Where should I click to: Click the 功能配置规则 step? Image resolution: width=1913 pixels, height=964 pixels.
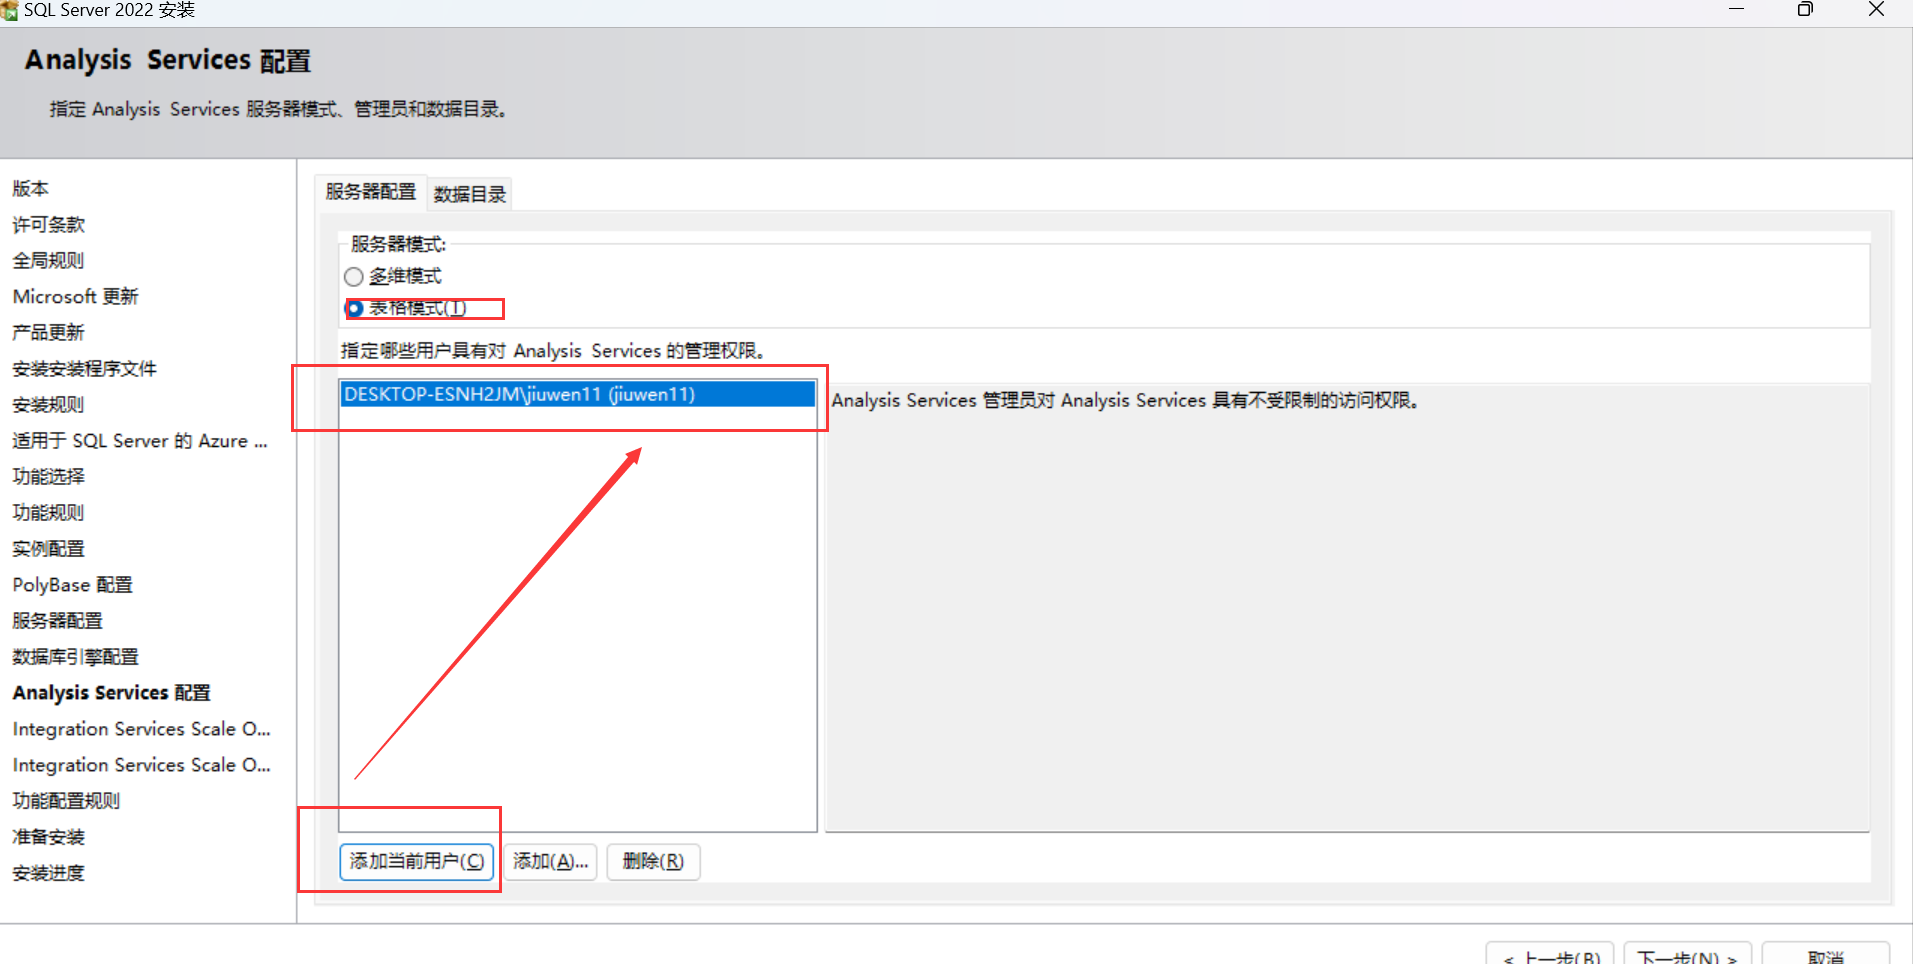click(x=66, y=800)
